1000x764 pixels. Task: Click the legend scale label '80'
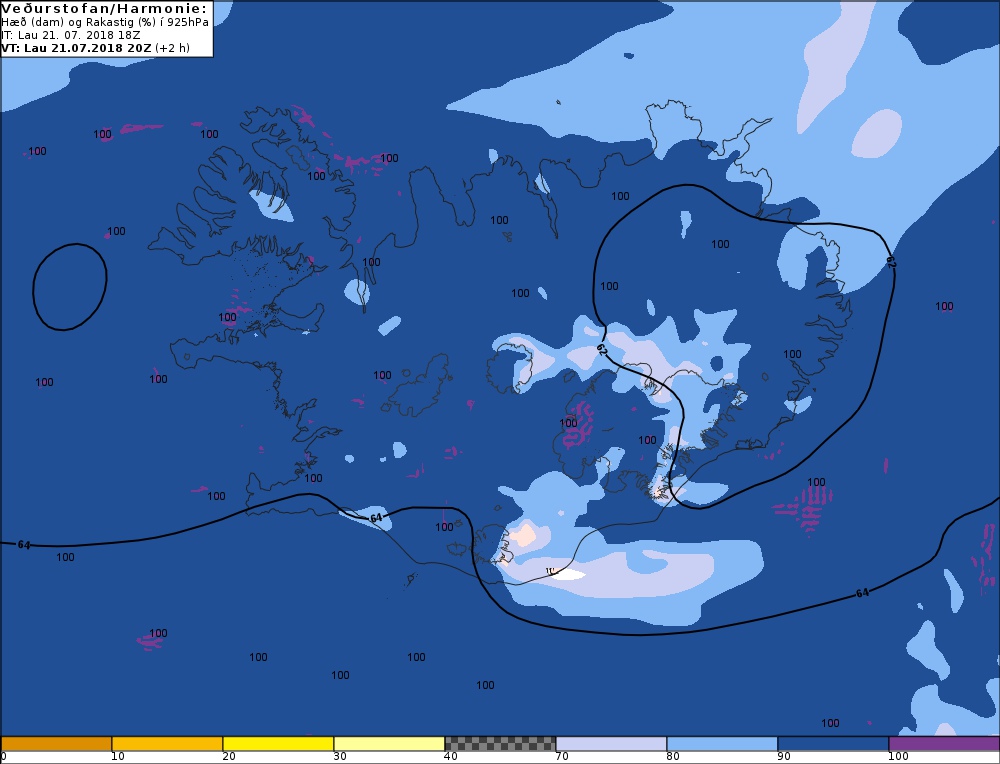click(672, 757)
